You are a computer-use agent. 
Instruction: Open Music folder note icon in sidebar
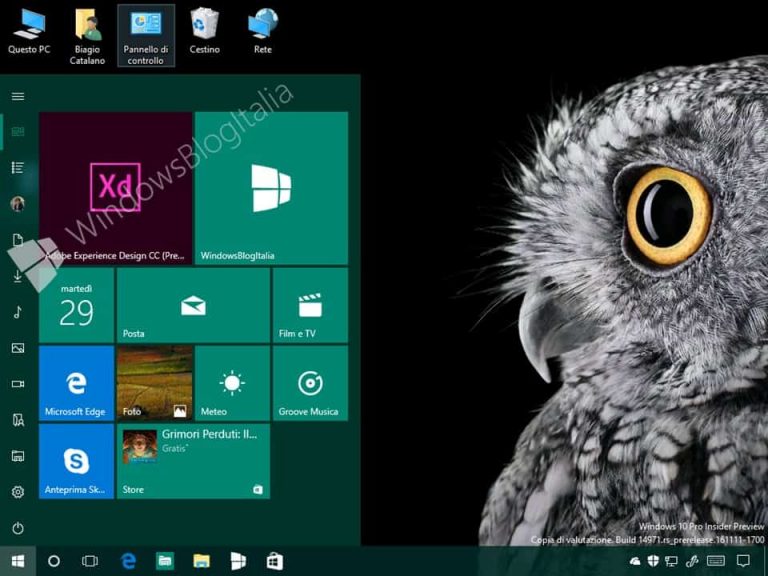18,312
